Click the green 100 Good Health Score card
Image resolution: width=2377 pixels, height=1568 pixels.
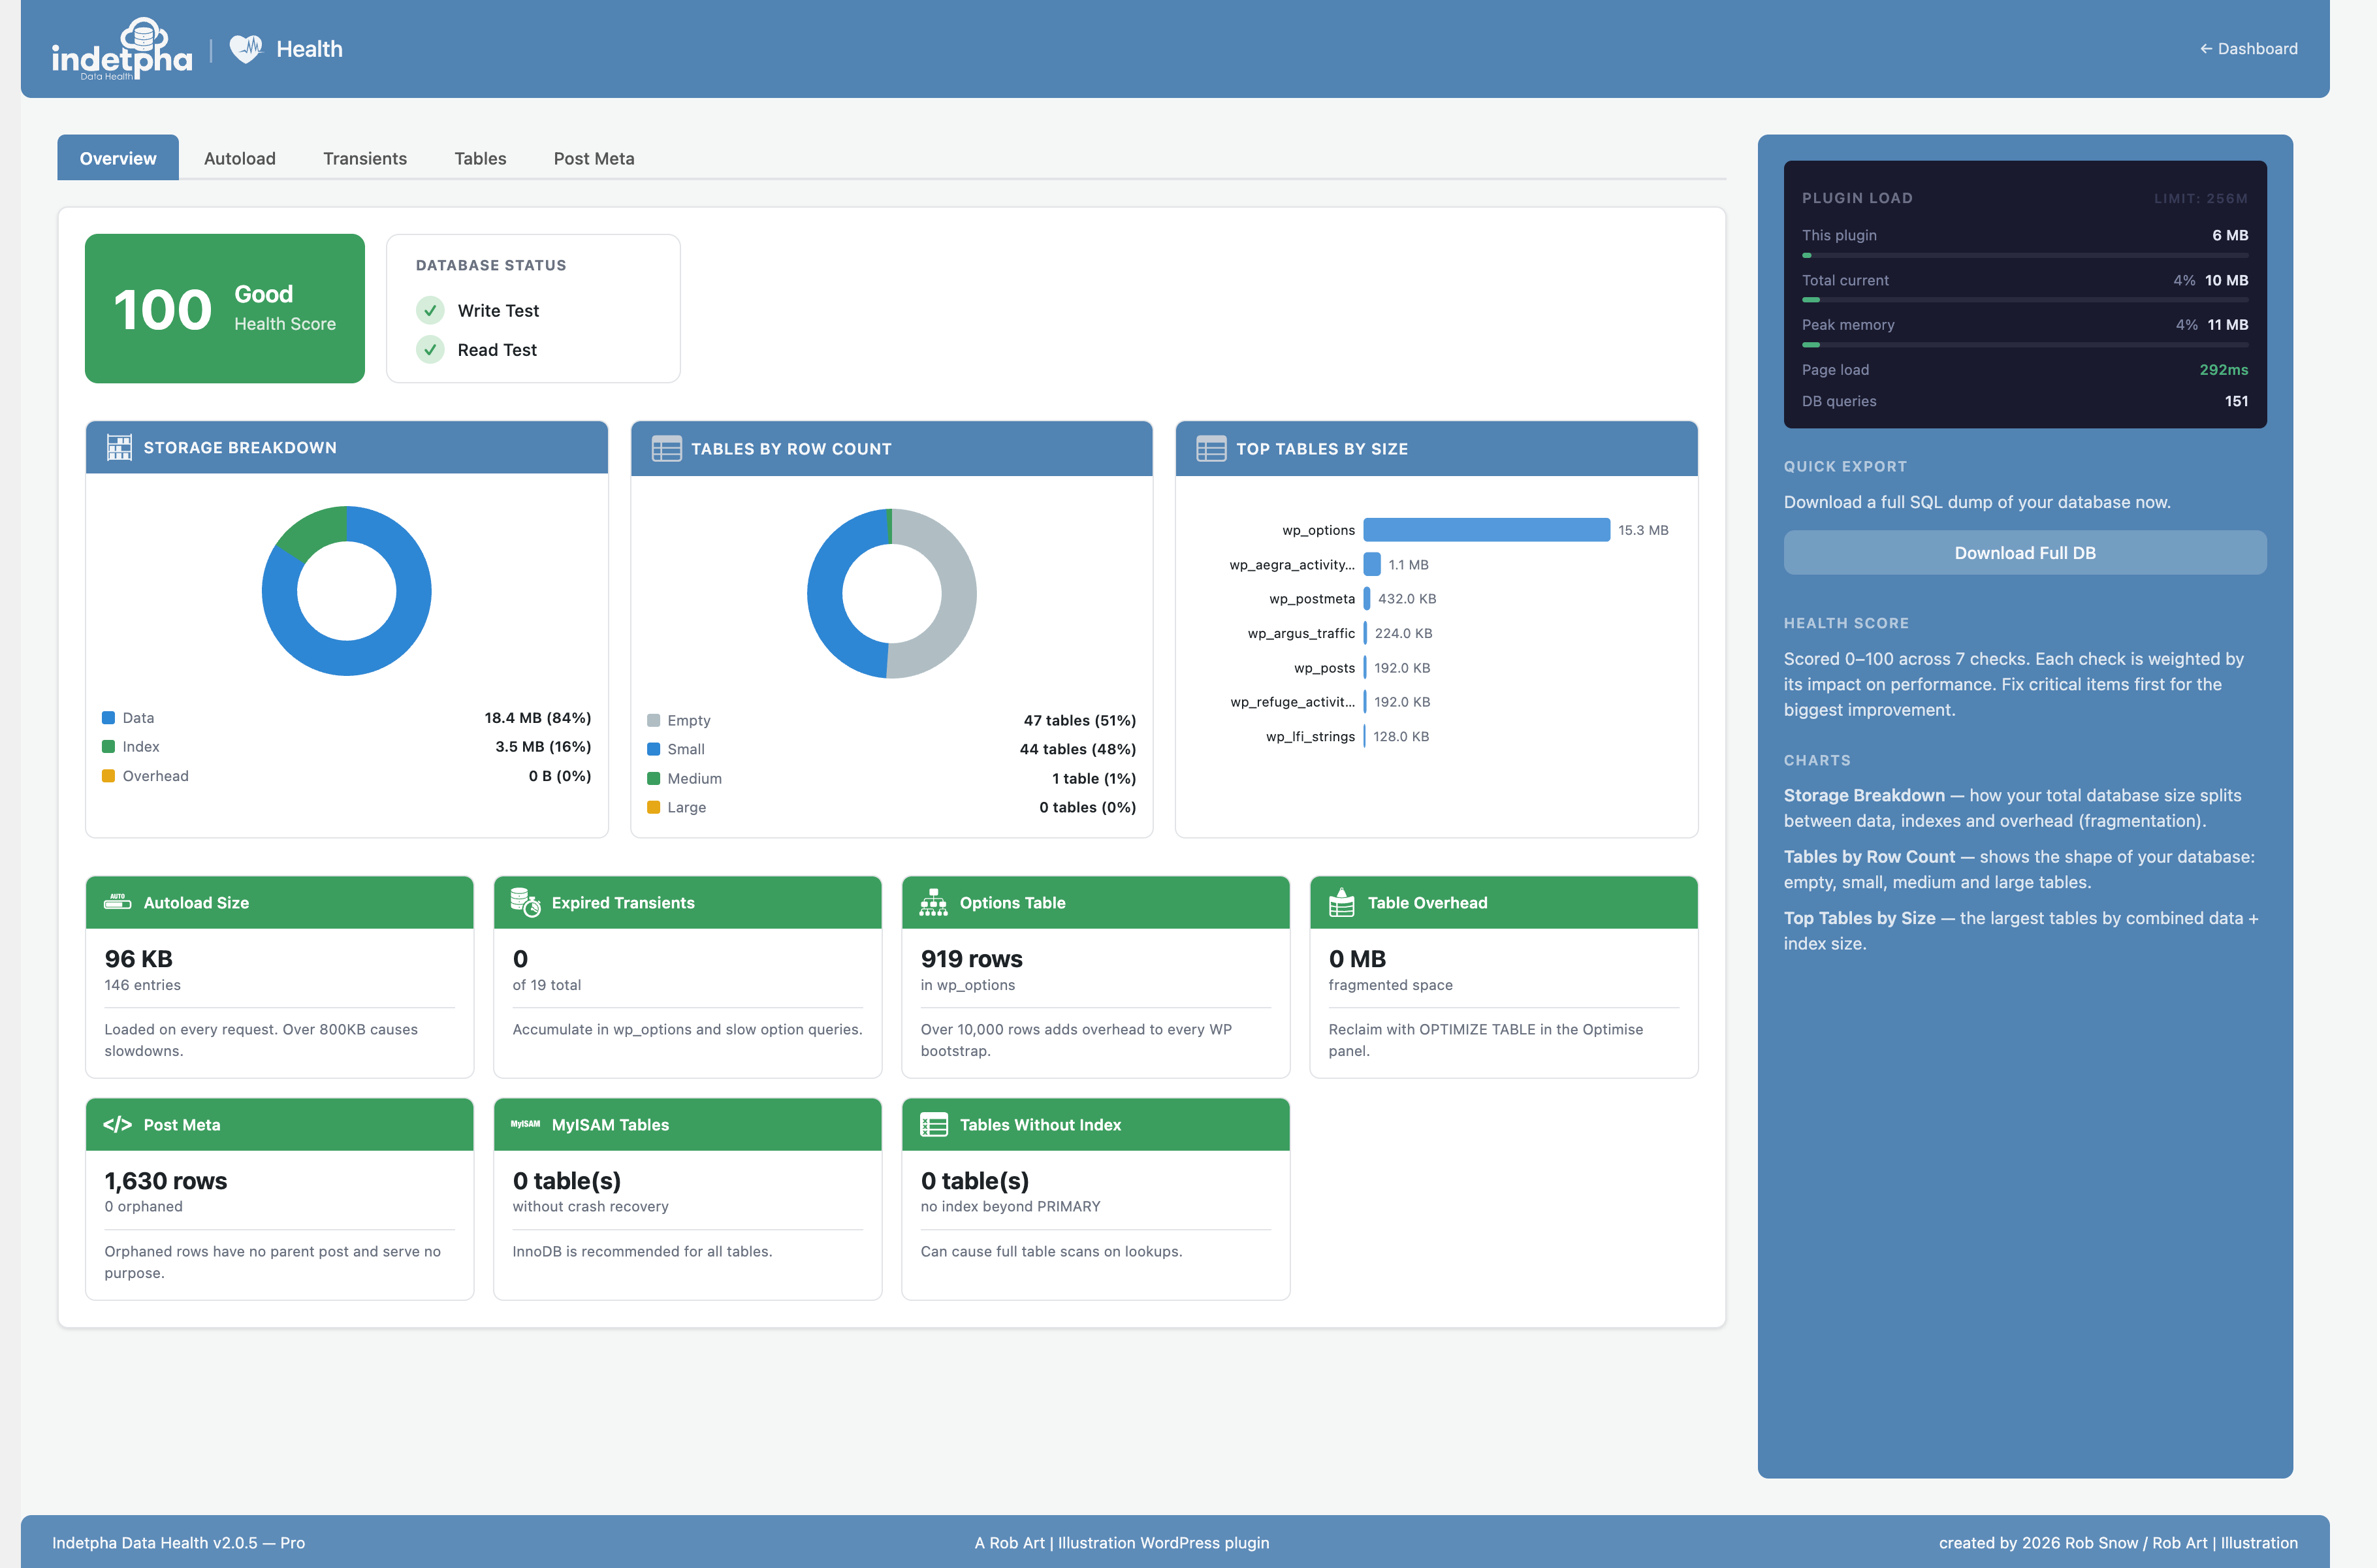(225, 308)
